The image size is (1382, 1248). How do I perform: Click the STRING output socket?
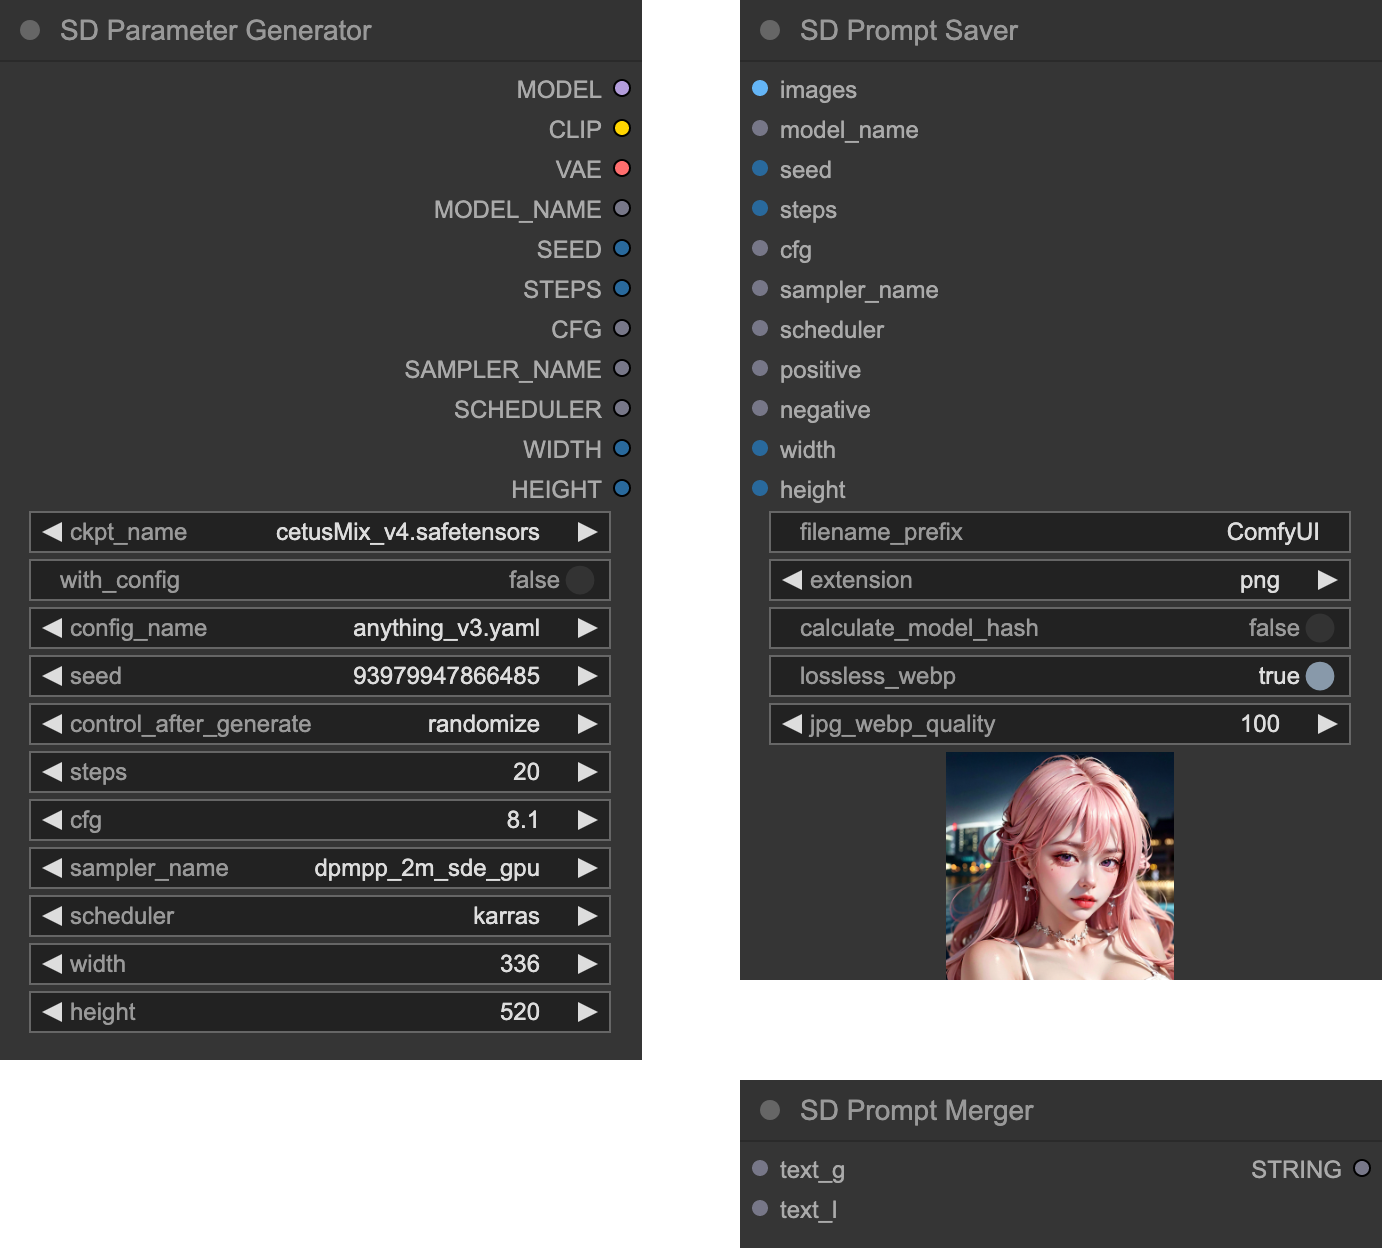(1362, 1169)
